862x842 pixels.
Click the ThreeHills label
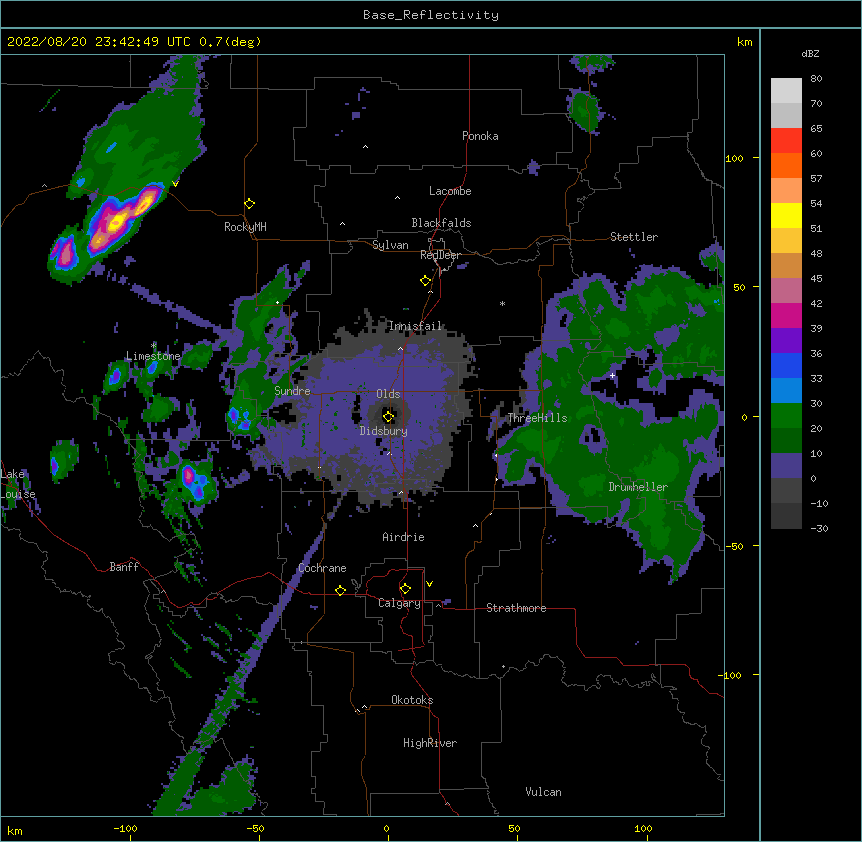click(537, 418)
